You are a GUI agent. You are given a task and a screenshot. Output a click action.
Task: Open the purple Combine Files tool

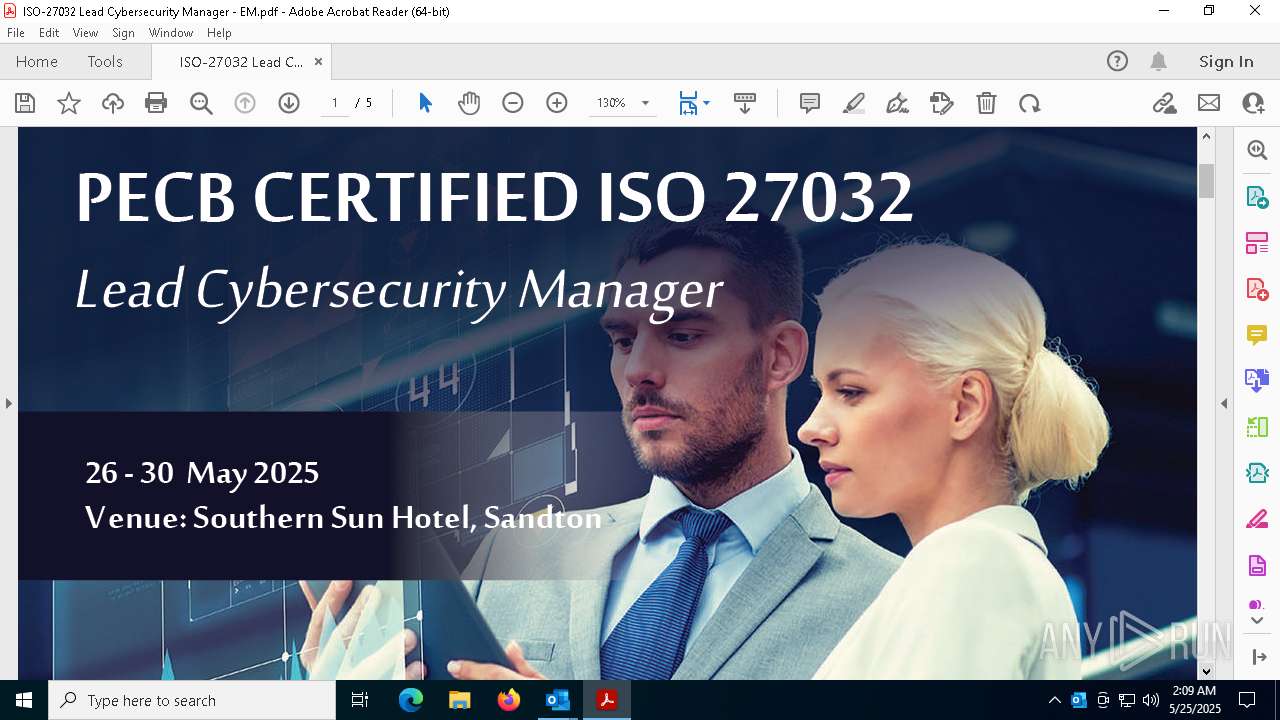[x=1257, y=381]
